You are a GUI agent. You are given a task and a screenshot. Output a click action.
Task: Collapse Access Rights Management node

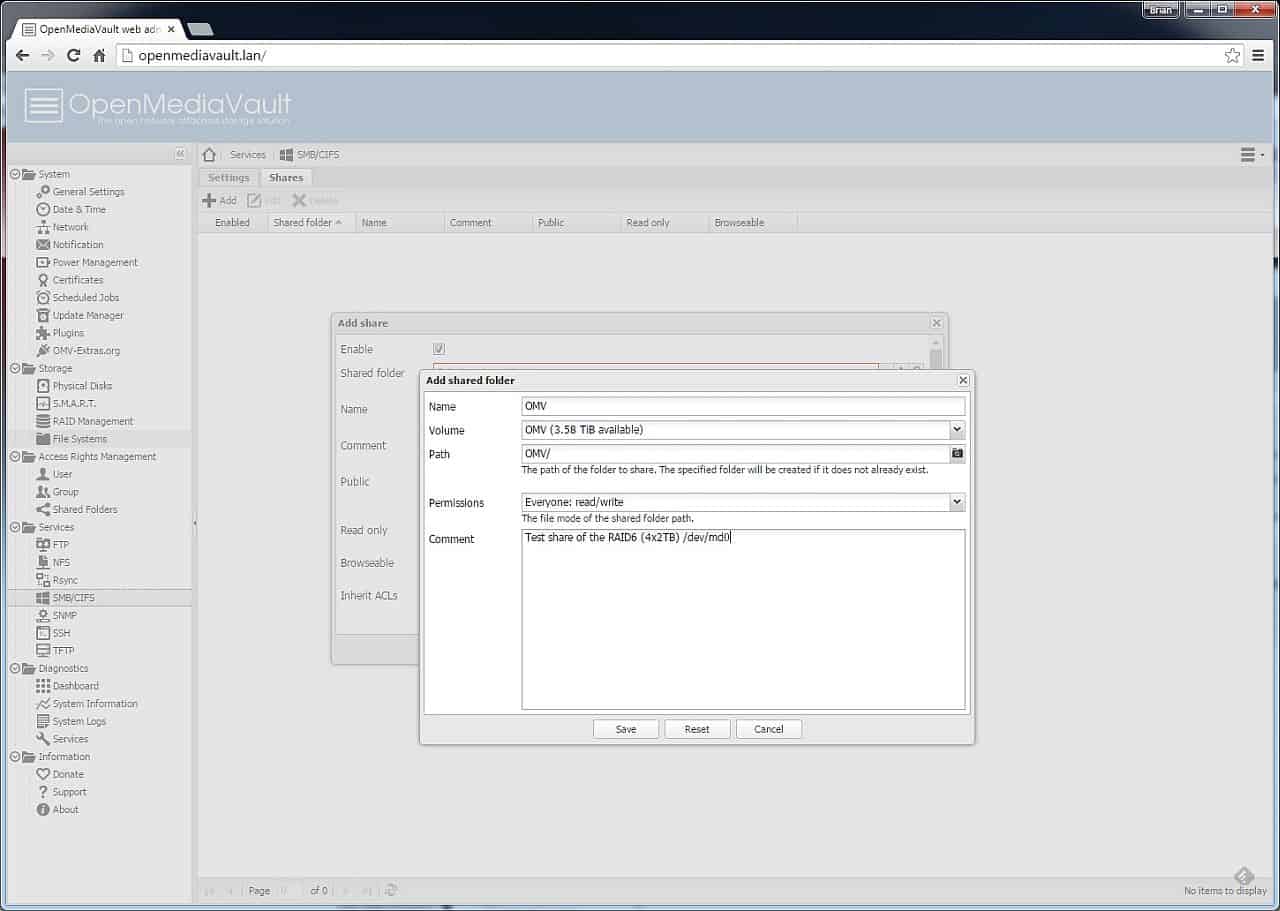14,457
